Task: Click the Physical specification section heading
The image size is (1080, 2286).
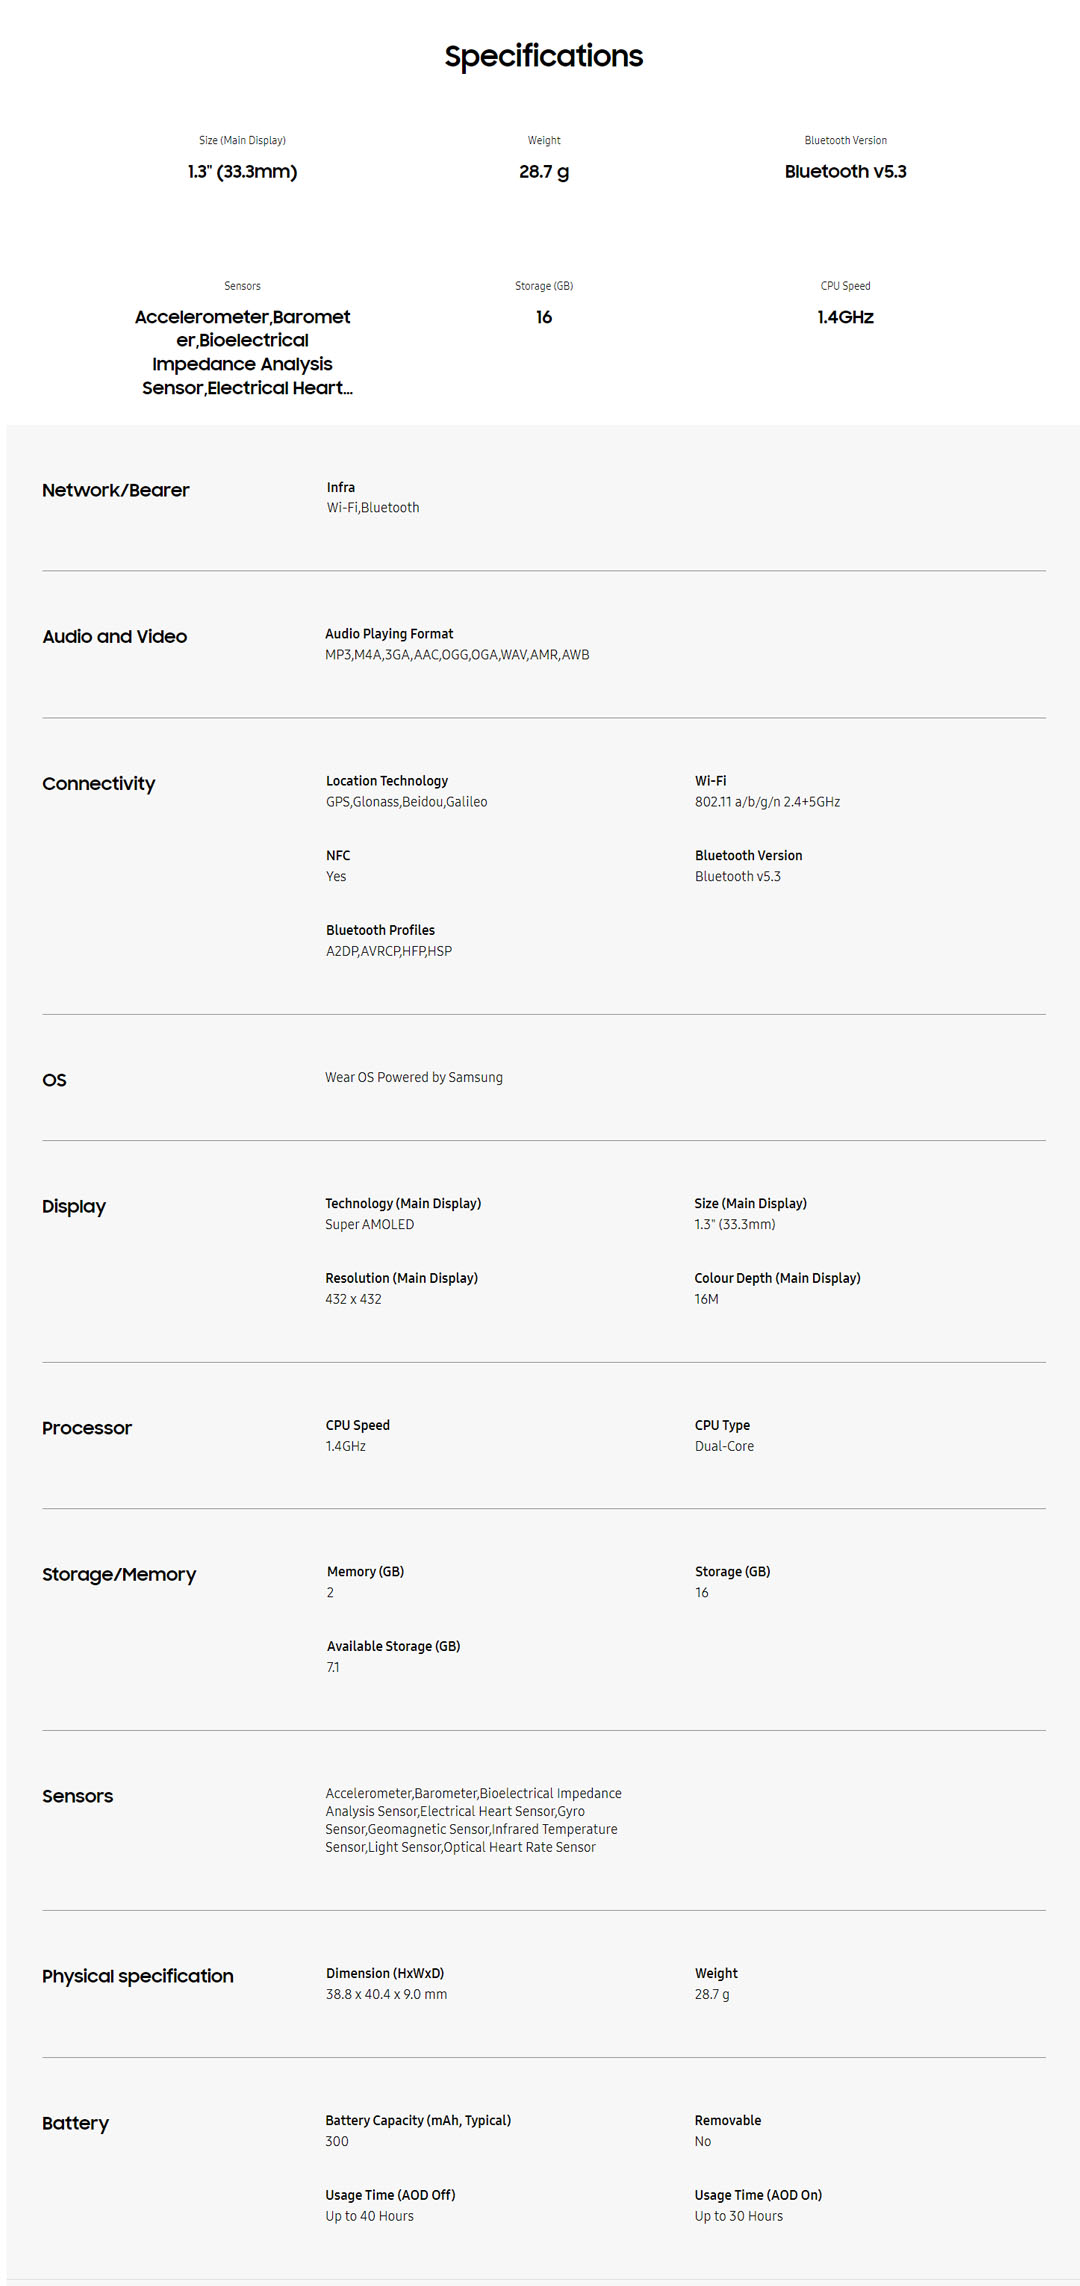Action: coord(138,1976)
